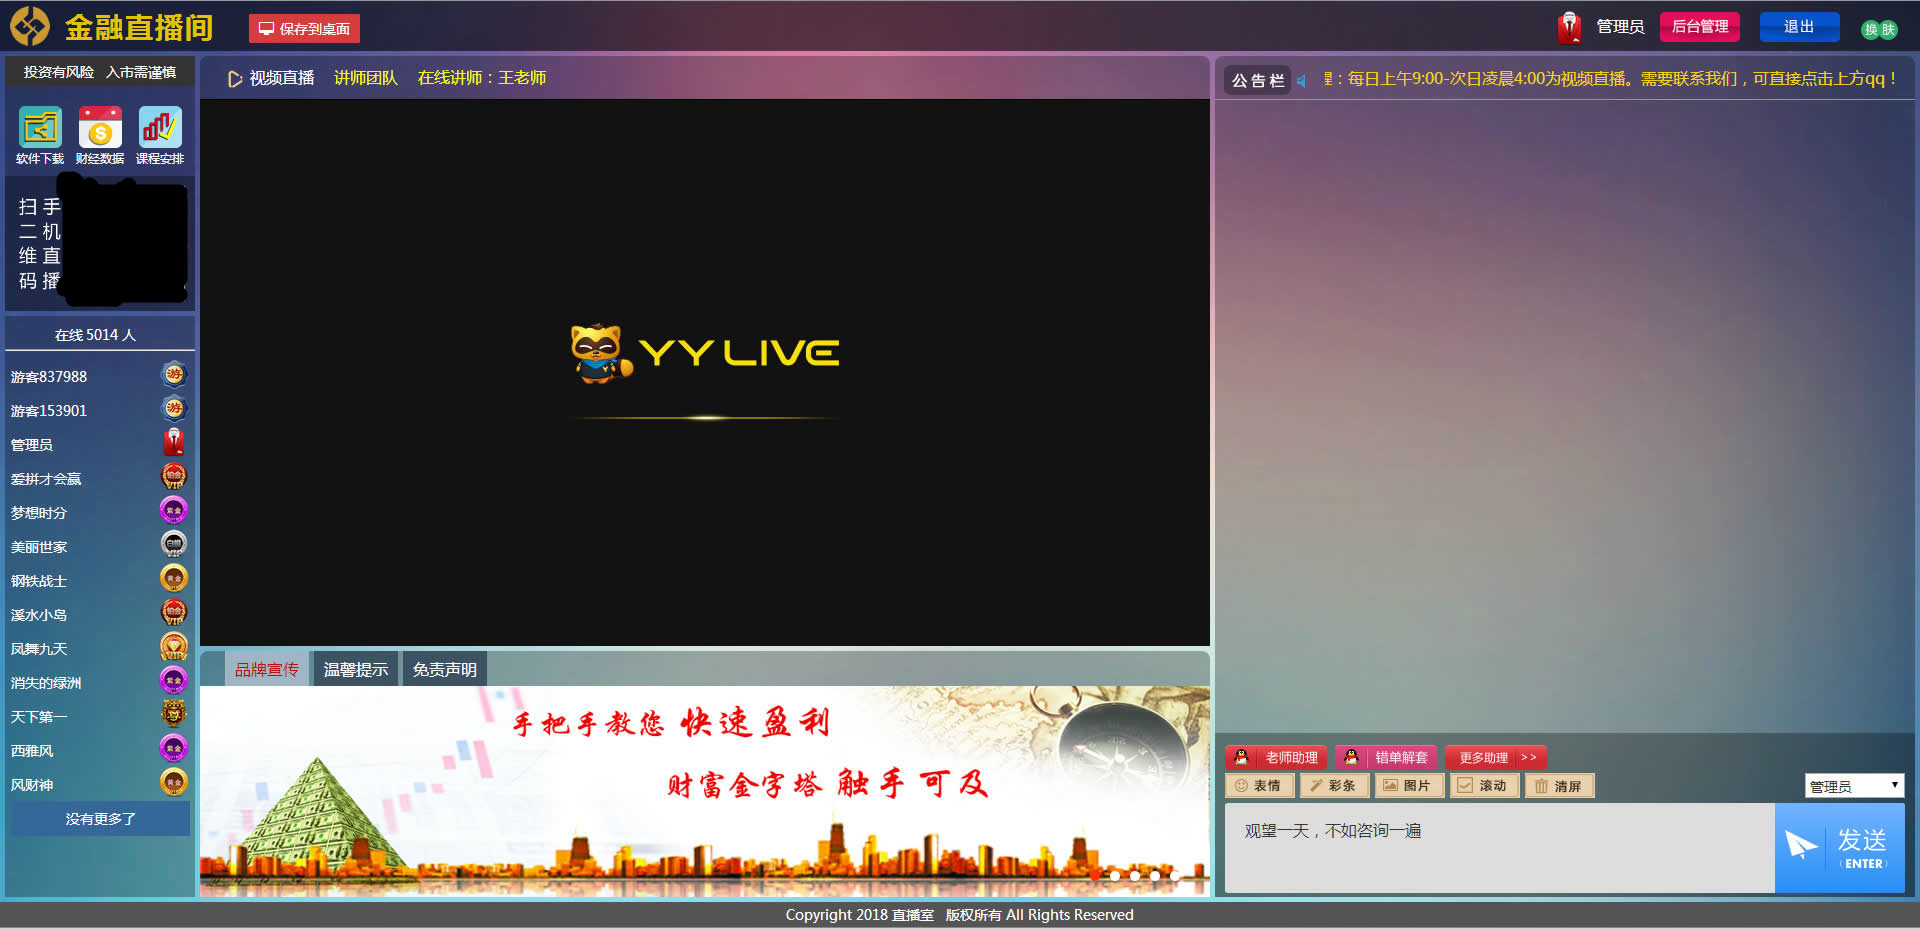Select user 天下第一 in list
Viewport: 1920px width, 929px height.
click(39, 717)
